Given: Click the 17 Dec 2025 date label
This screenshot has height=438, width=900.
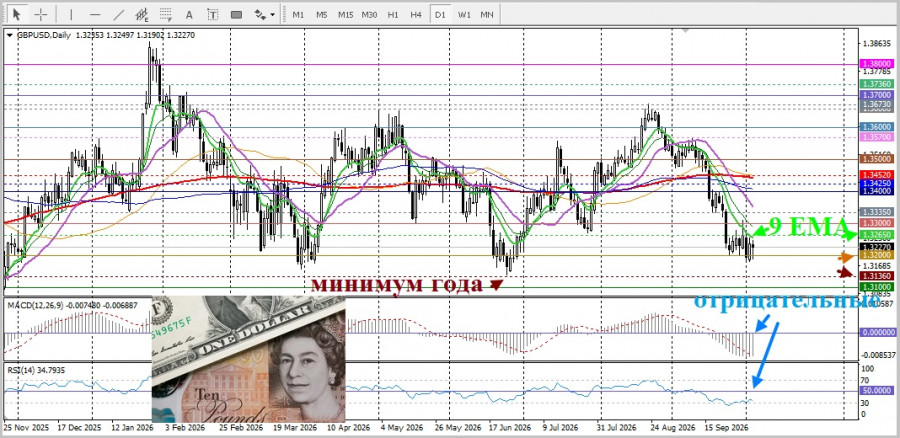Looking at the screenshot, I should 79,428.
